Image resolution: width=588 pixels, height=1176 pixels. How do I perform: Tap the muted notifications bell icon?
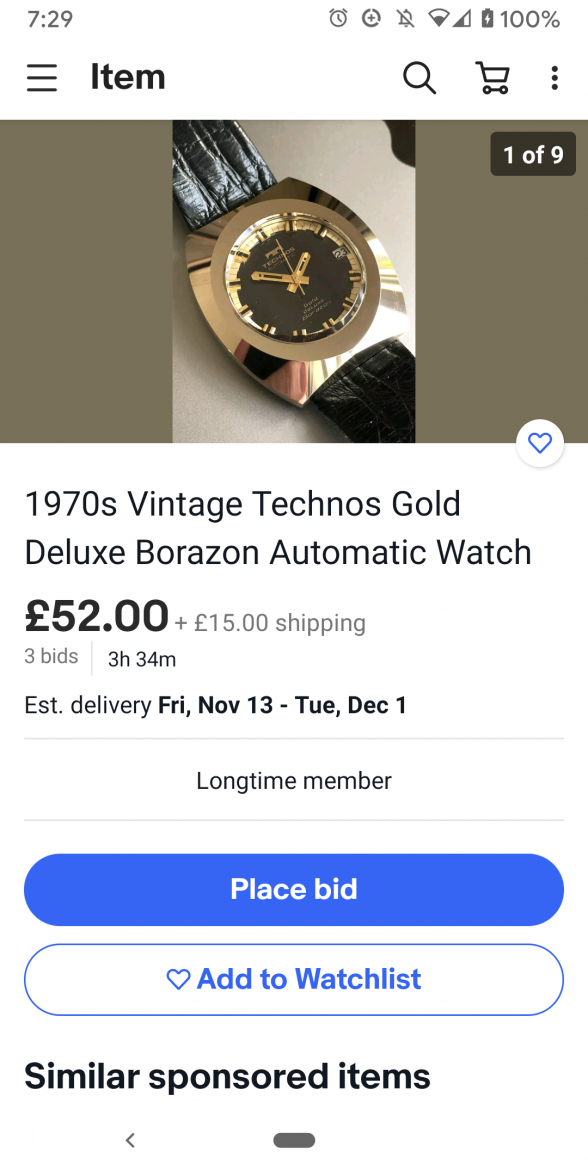406,19
